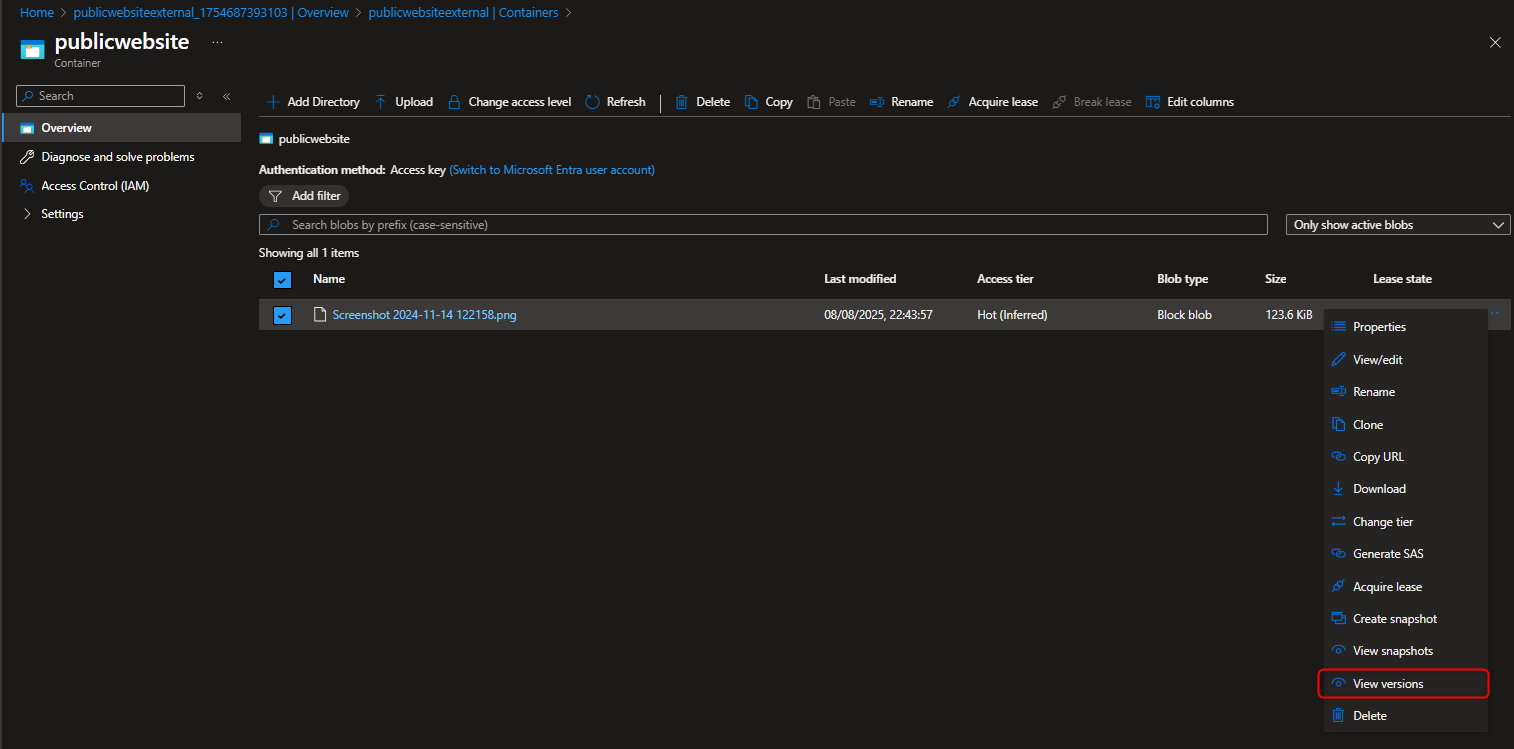1514x749 pixels.
Task: Deselect the Screenshot 2024-11-14 blob checkbox
Action: point(282,314)
